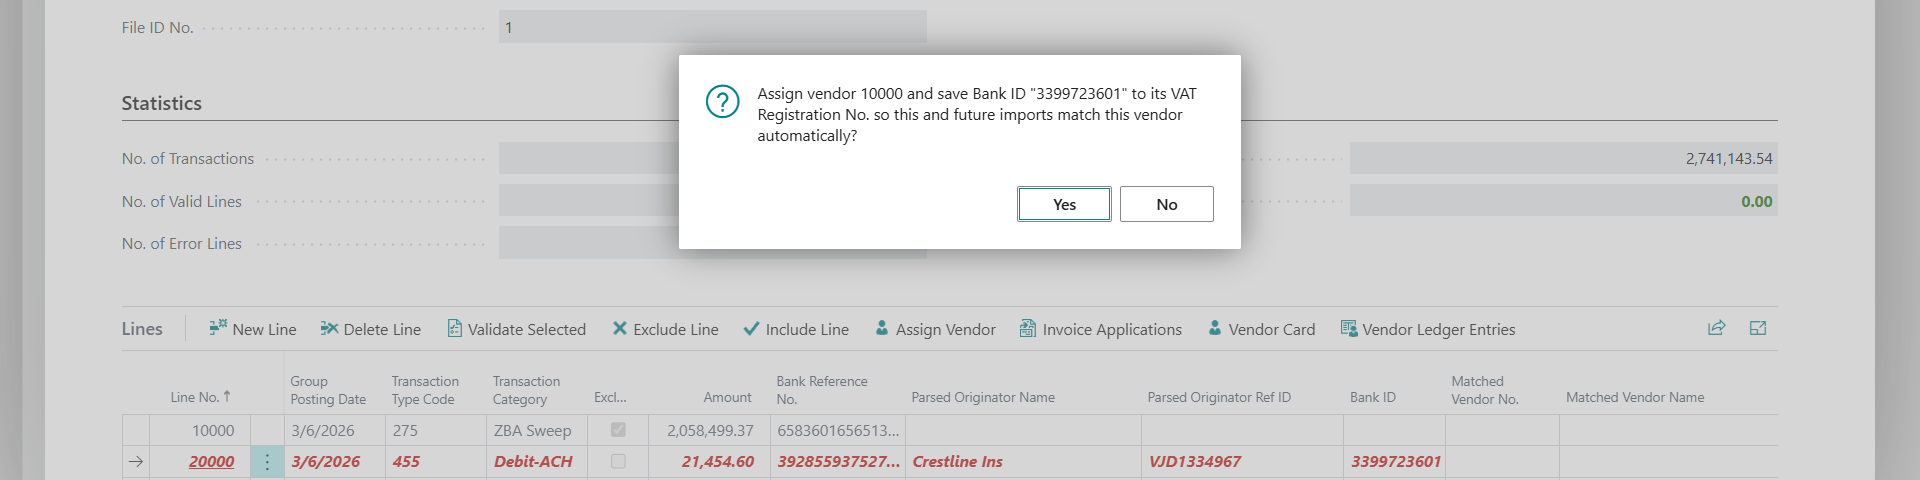Click Transaction Type Code column header
Viewport: 1920px width, 480px height.
pos(425,390)
